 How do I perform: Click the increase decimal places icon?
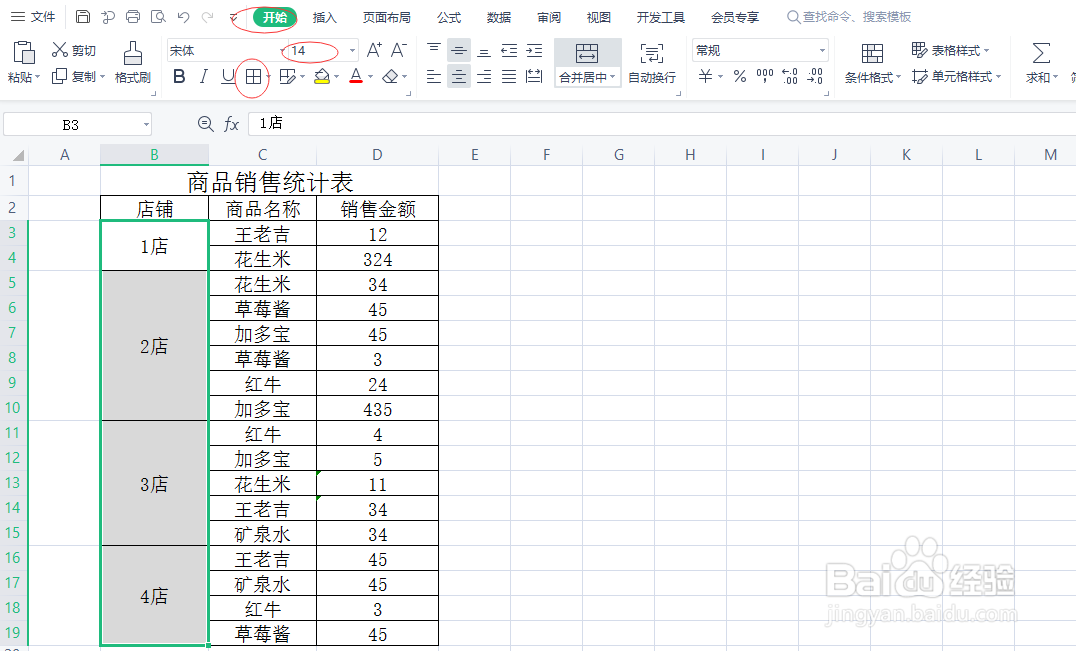pyautogui.click(x=790, y=76)
